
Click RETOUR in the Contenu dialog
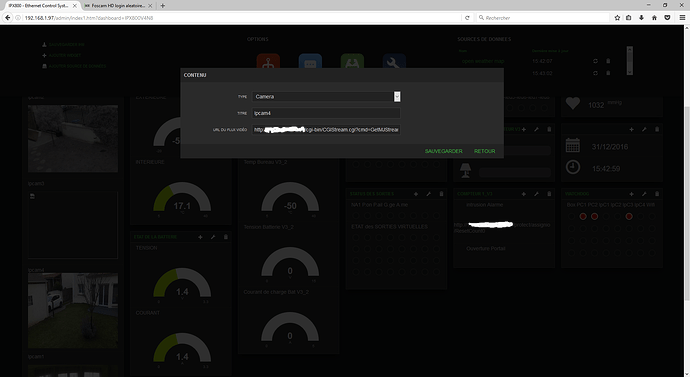point(484,151)
